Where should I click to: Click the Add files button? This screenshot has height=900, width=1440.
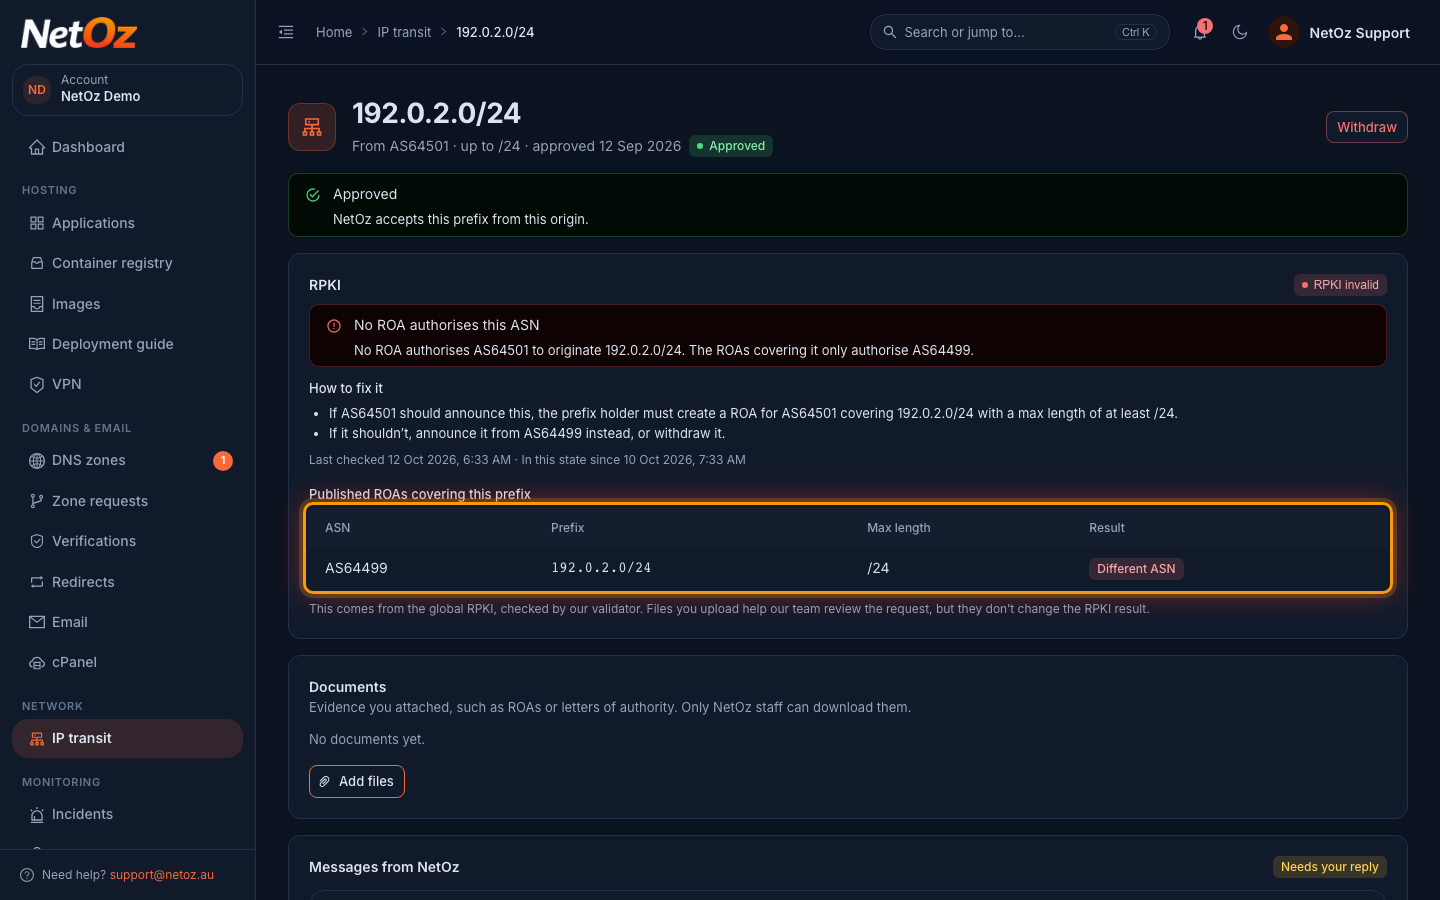[x=357, y=781]
